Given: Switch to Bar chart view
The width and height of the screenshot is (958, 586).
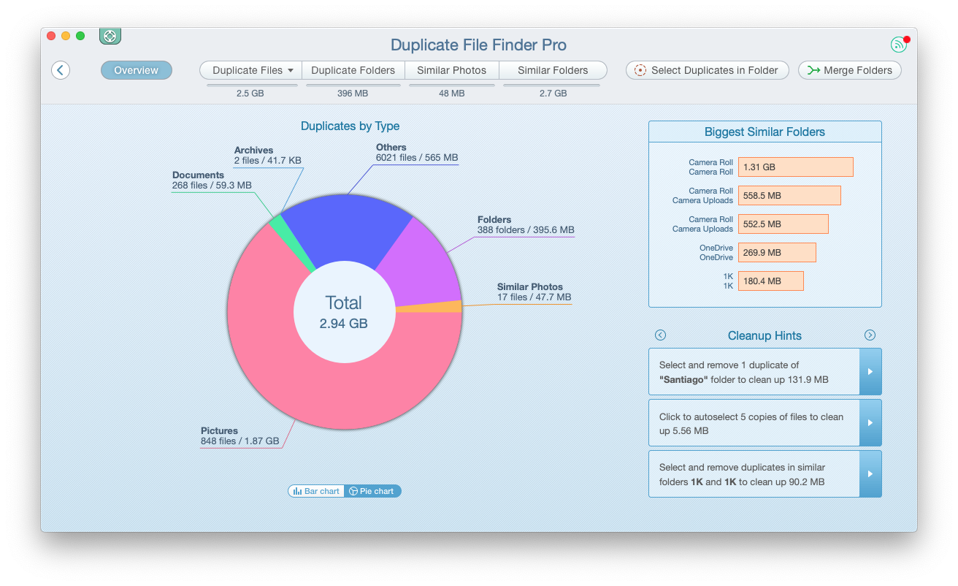Looking at the screenshot, I should coord(316,491).
